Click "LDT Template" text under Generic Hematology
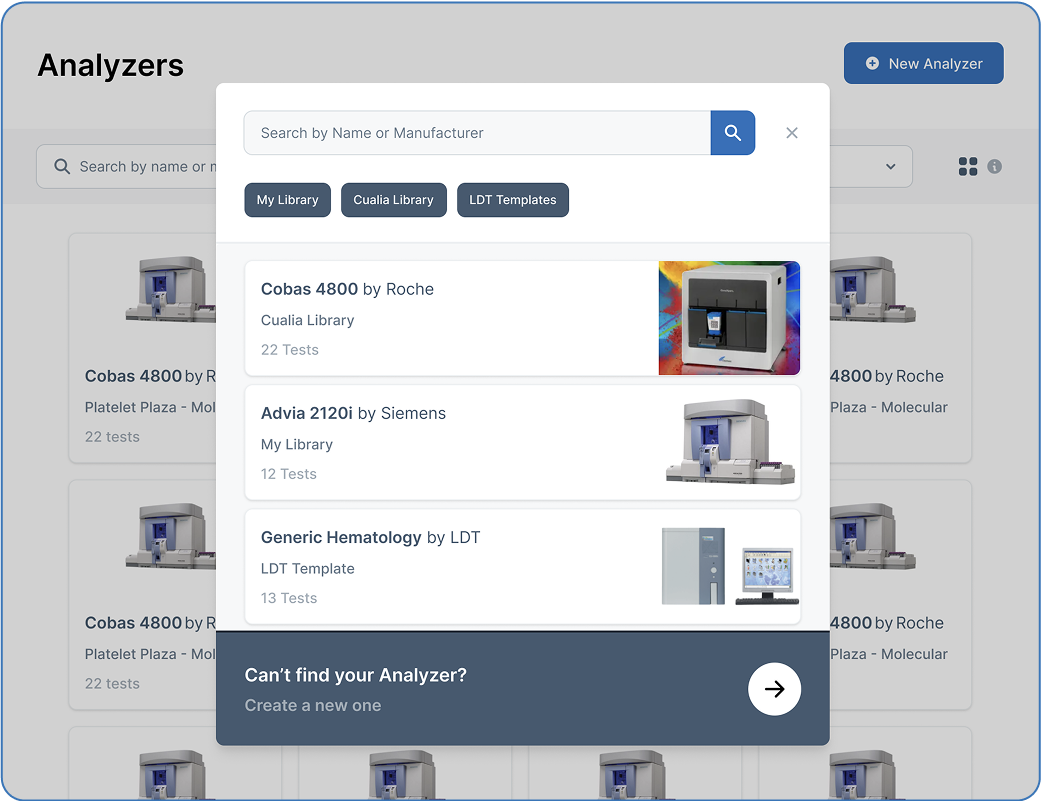 coord(307,569)
